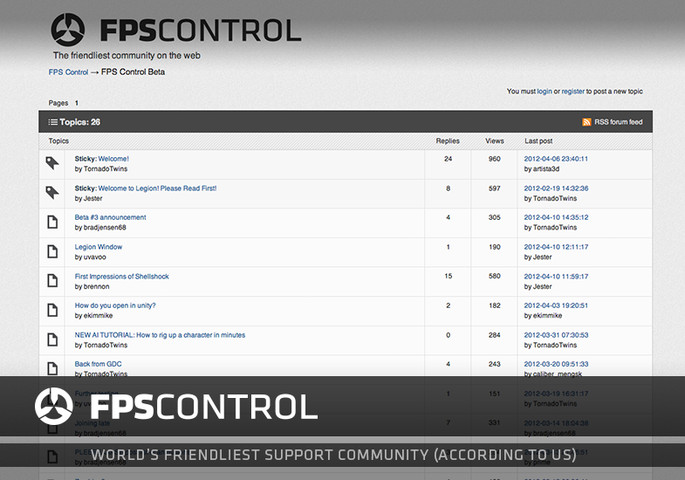This screenshot has height=480, width=685.
Task: Click the Topics column header
Action: 59,141
